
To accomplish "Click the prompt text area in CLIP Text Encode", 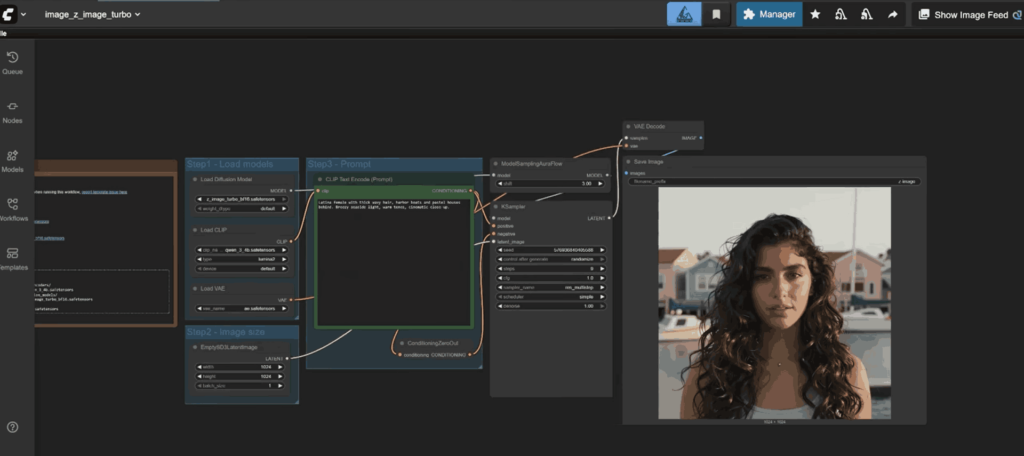I will click(394, 261).
